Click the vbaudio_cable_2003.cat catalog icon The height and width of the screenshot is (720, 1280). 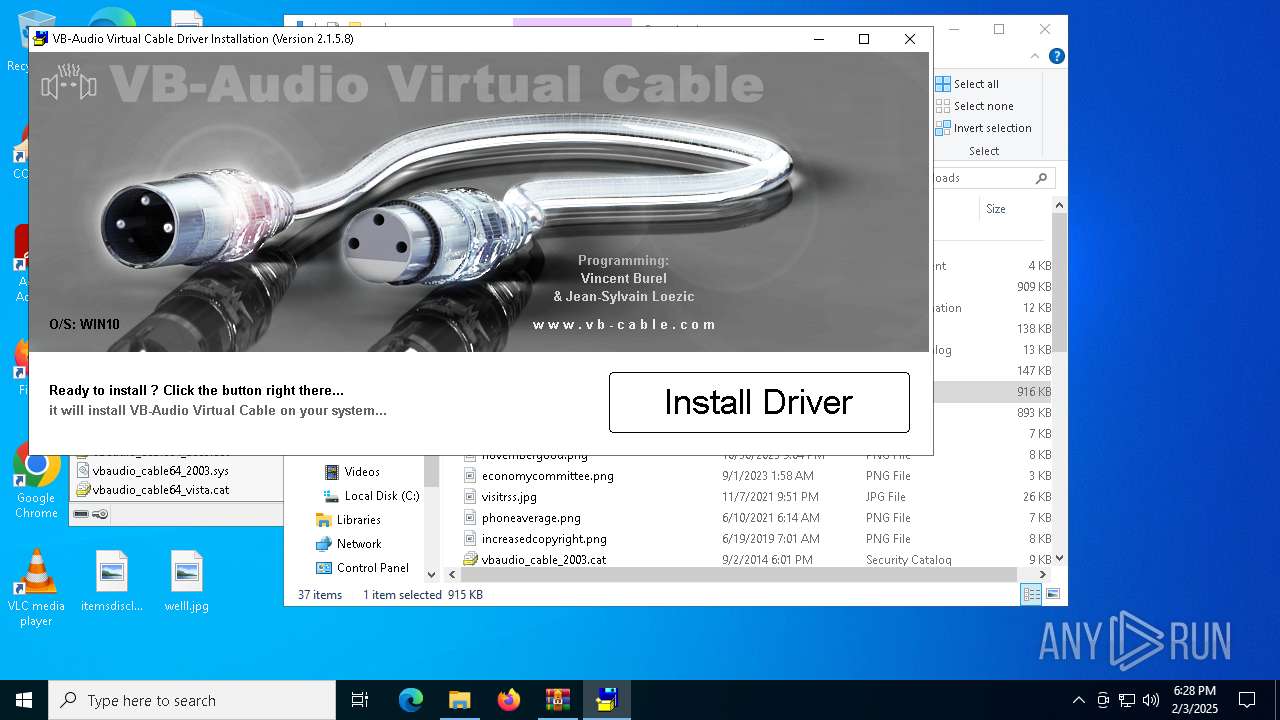coord(471,560)
